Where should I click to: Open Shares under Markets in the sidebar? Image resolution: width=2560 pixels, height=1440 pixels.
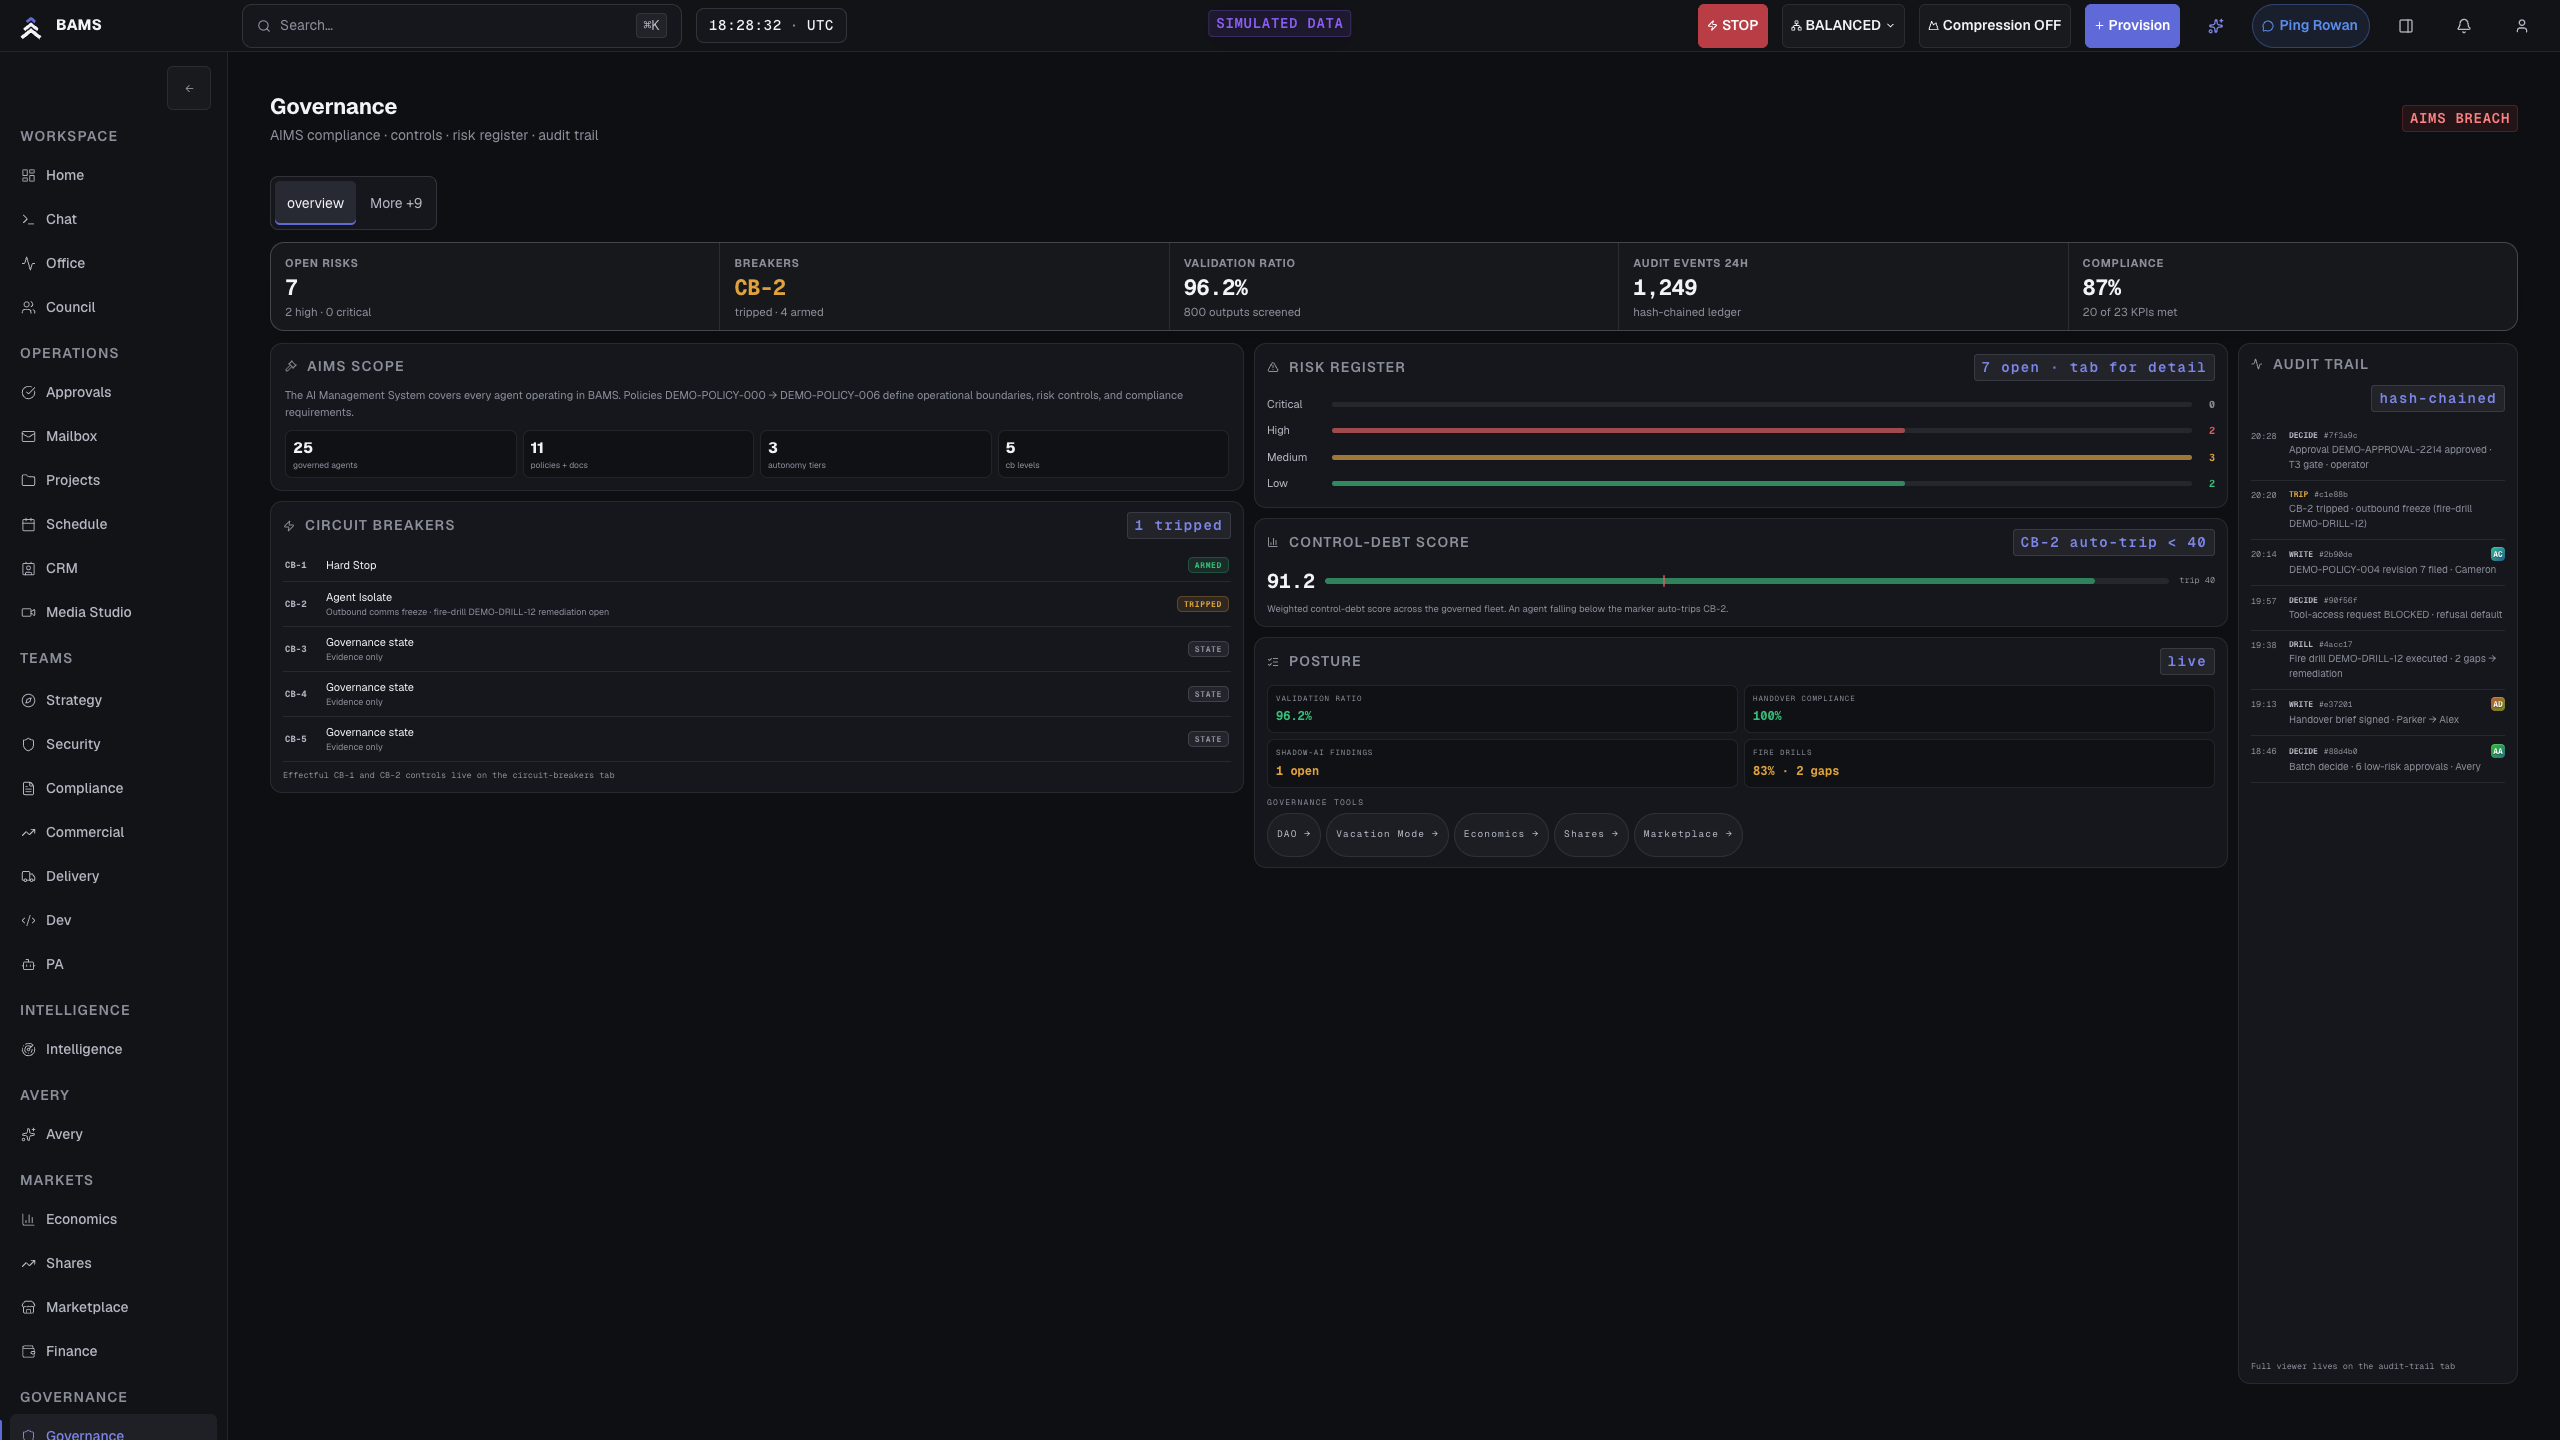click(113, 1263)
